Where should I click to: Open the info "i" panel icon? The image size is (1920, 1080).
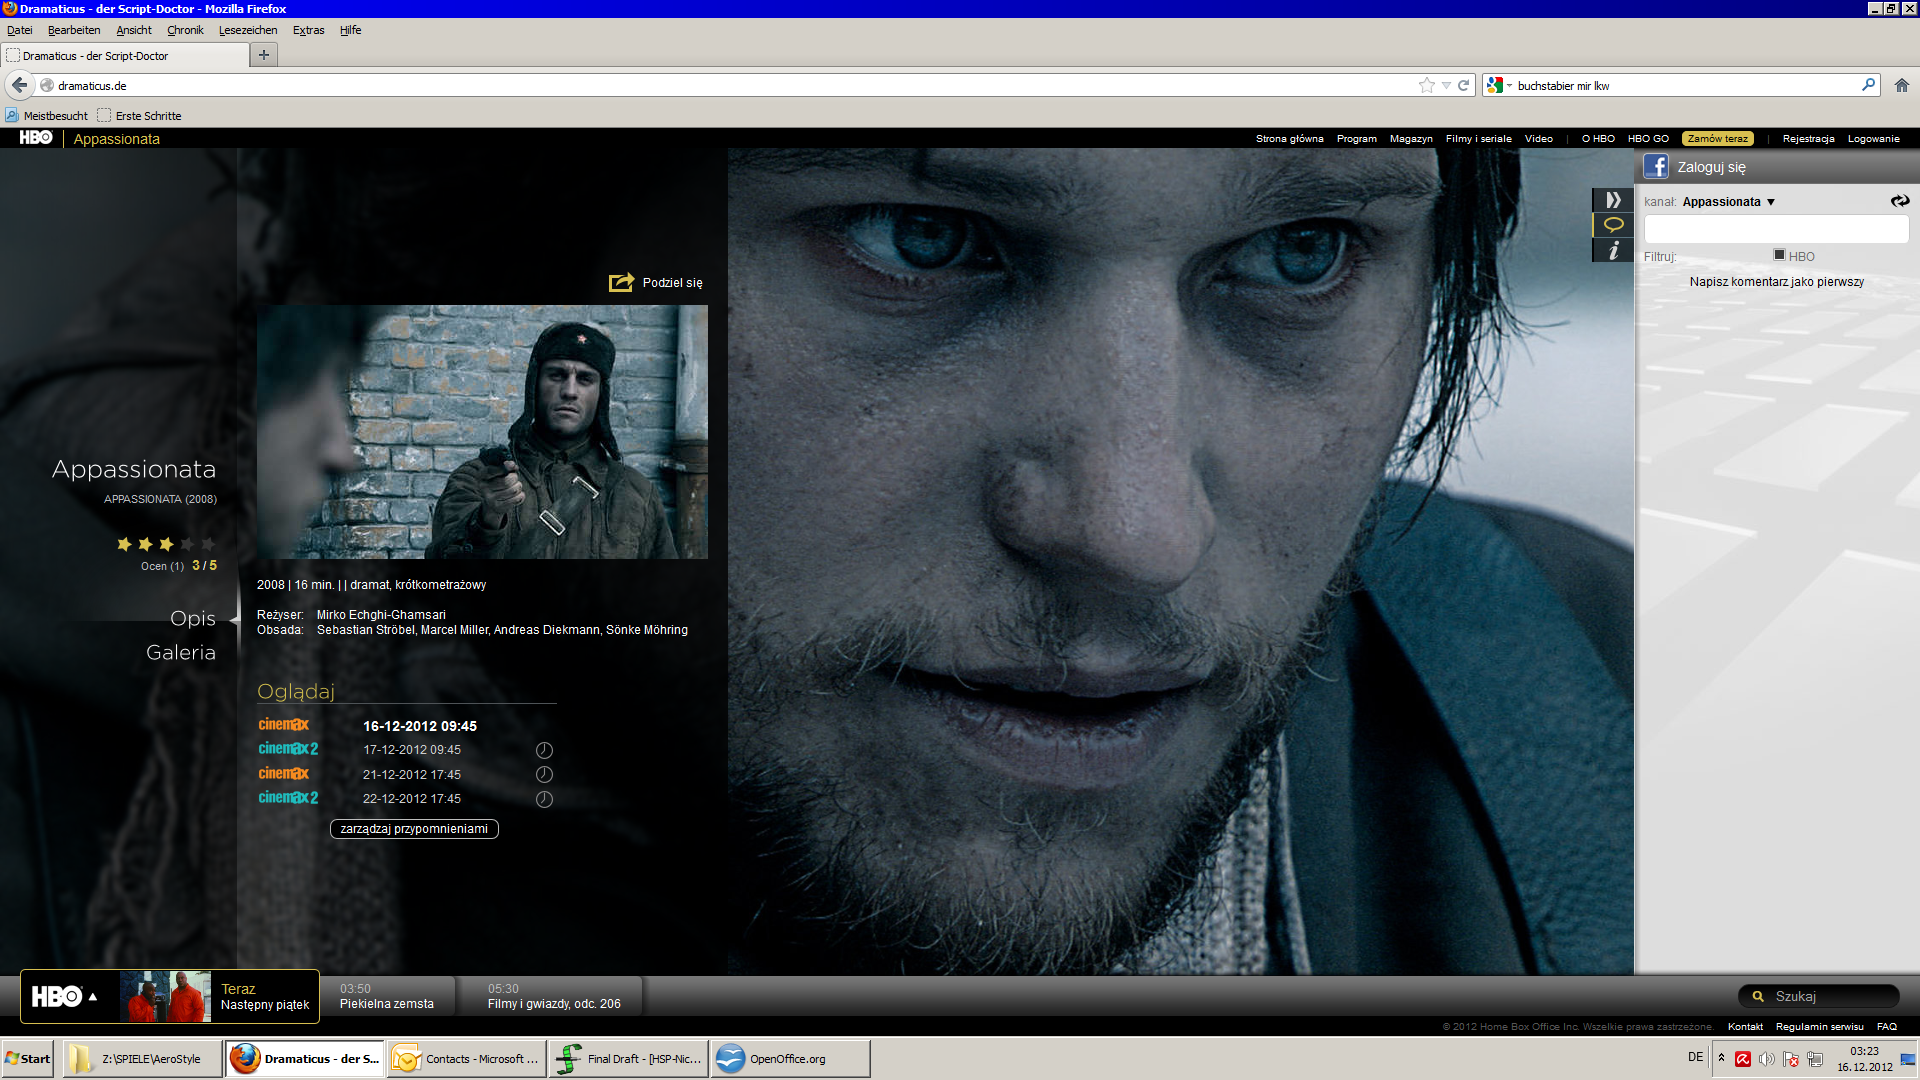pyautogui.click(x=1612, y=251)
